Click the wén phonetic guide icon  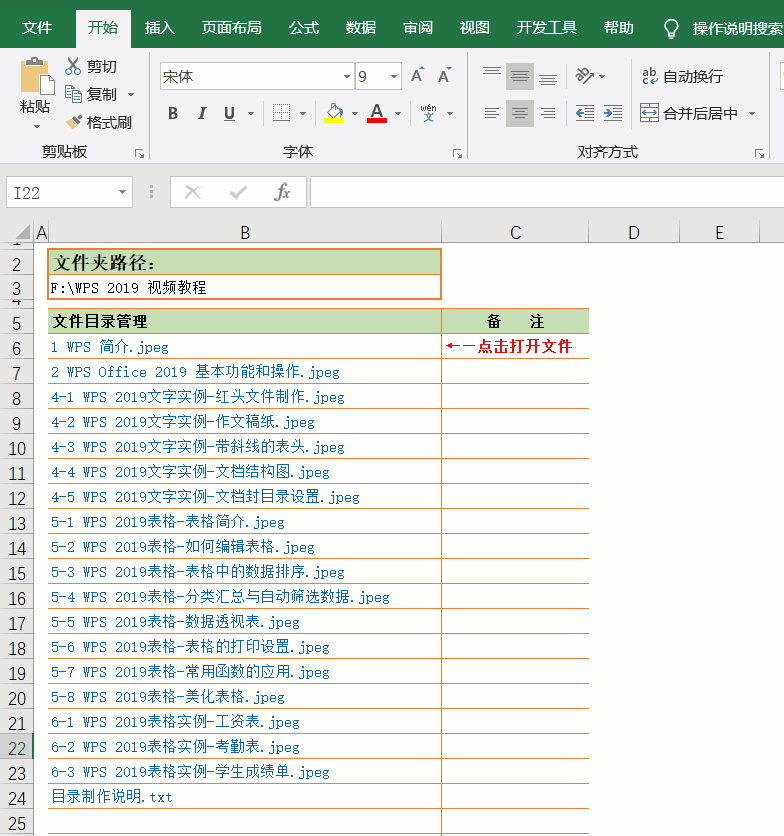[x=428, y=113]
